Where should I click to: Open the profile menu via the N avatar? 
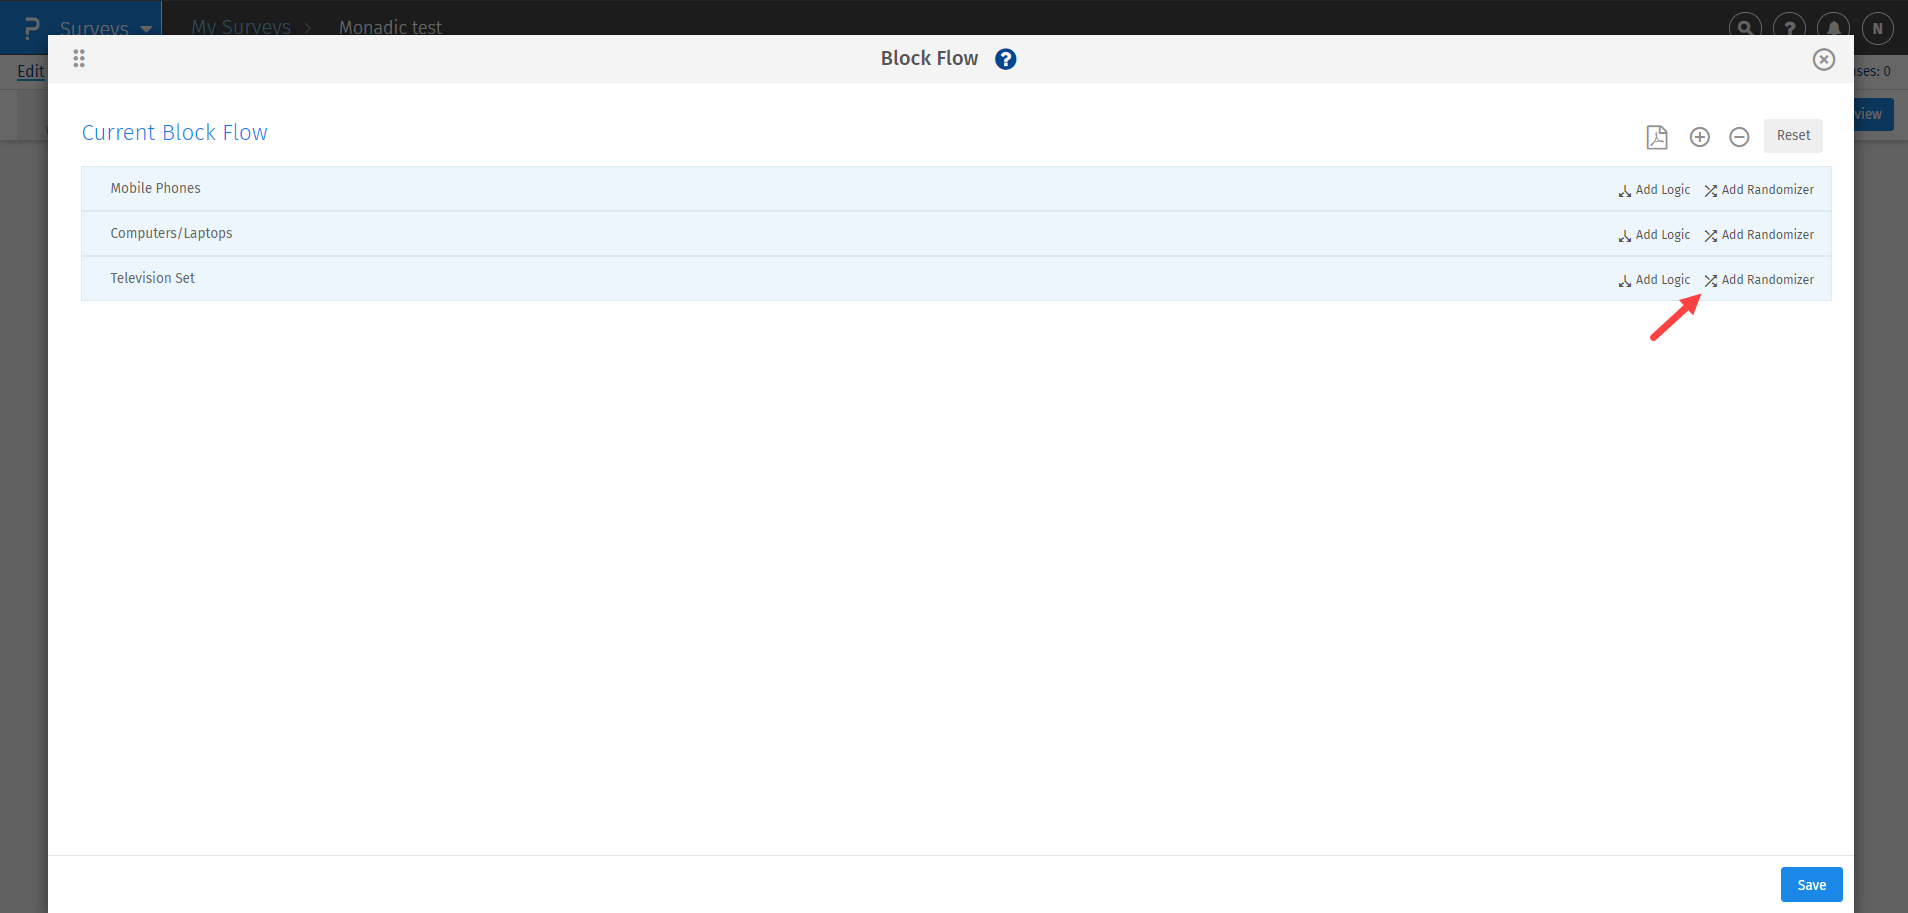pyautogui.click(x=1876, y=27)
